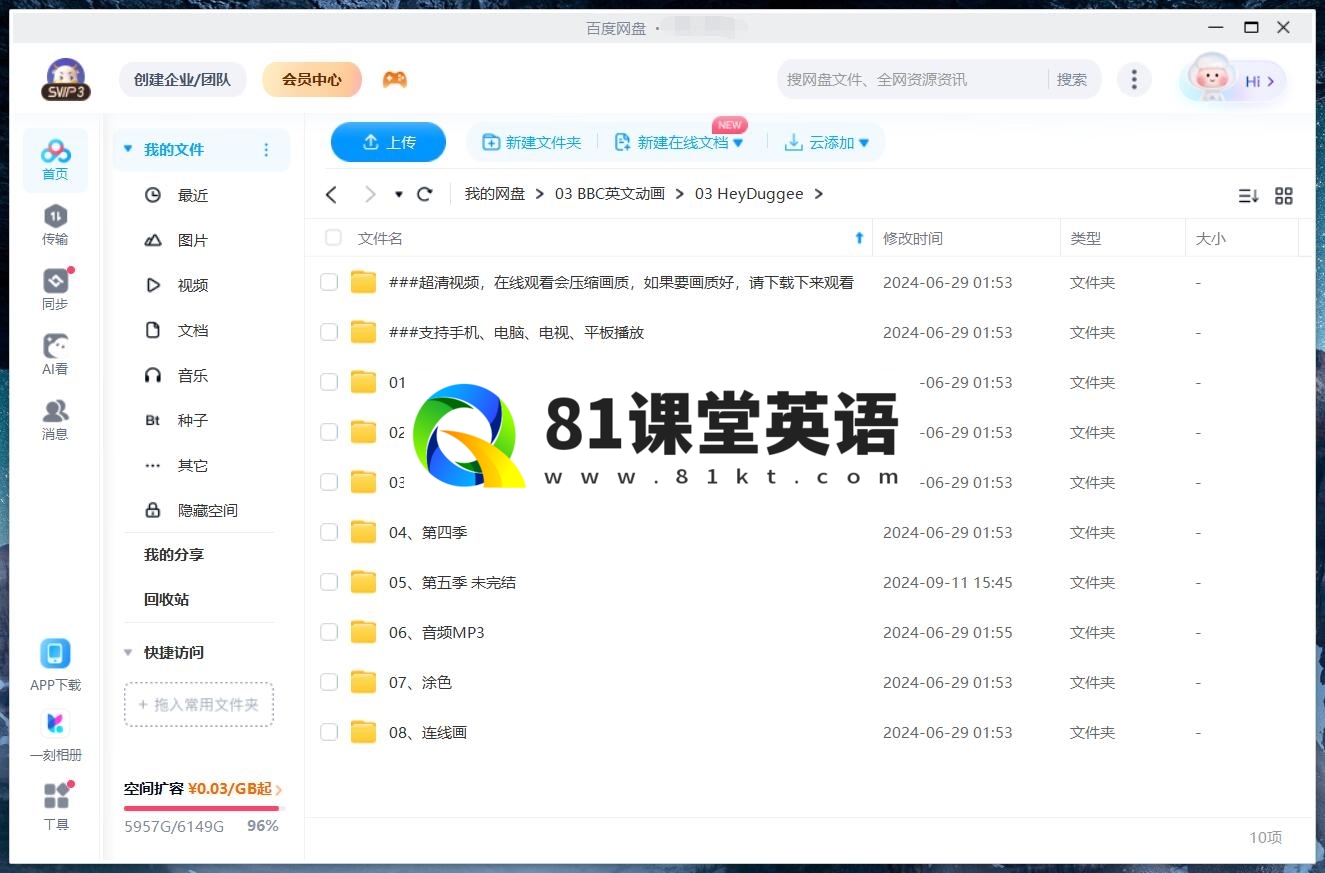This screenshot has width=1325, height=873.
Task: Open the navigation history dropdown arrow
Action: pyautogui.click(x=399, y=194)
